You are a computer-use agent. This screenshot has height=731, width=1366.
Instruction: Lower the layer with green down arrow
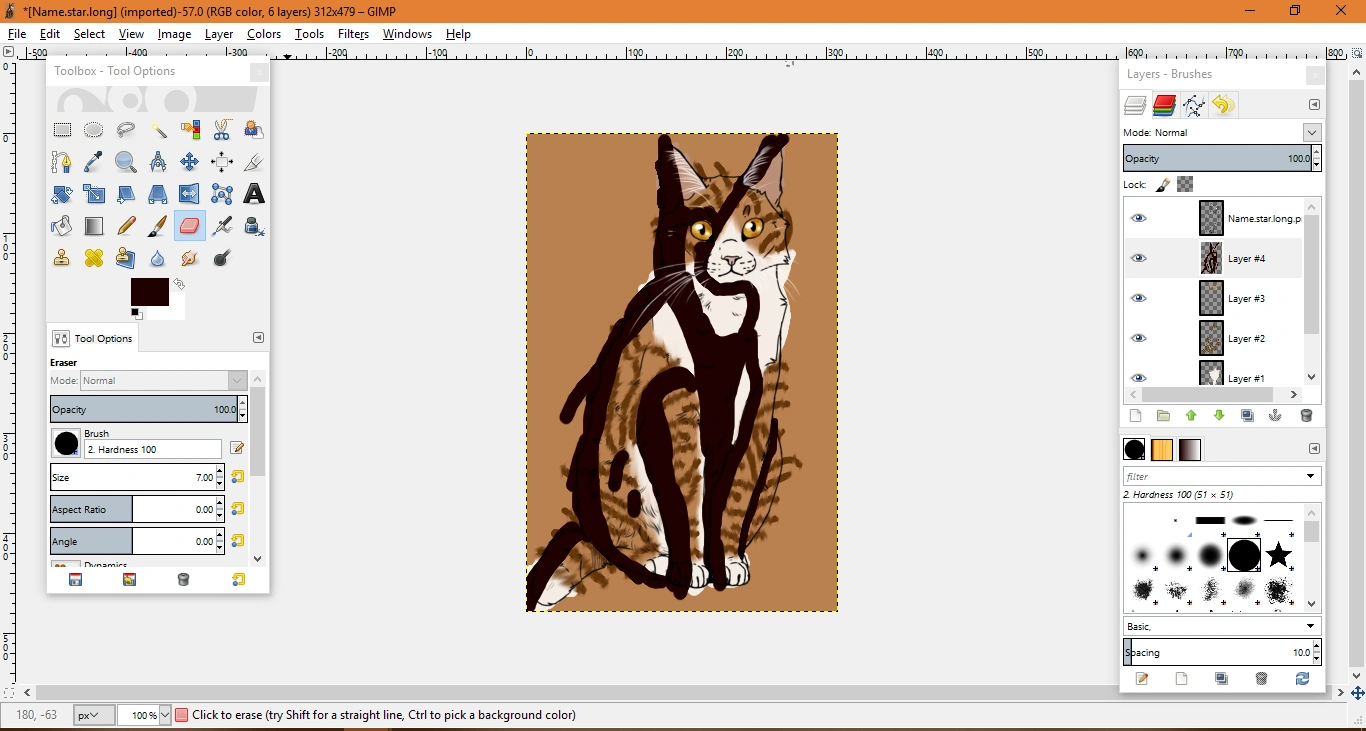click(x=1219, y=416)
